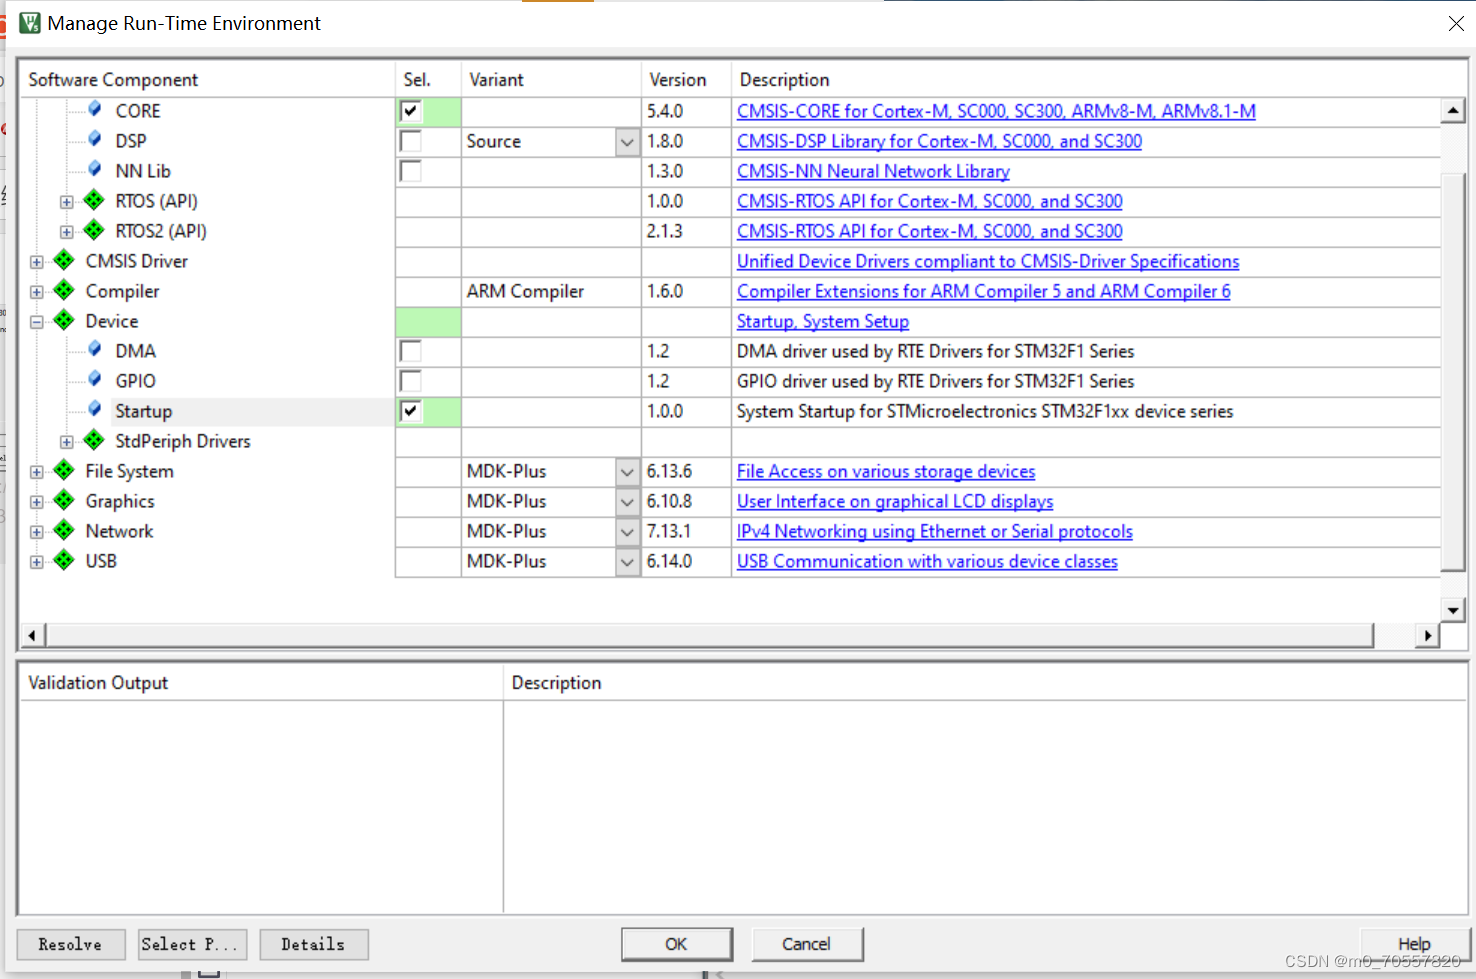The image size is (1476, 979).
Task: Open the CMSIS-DSP Library link
Action: tap(939, 141)
